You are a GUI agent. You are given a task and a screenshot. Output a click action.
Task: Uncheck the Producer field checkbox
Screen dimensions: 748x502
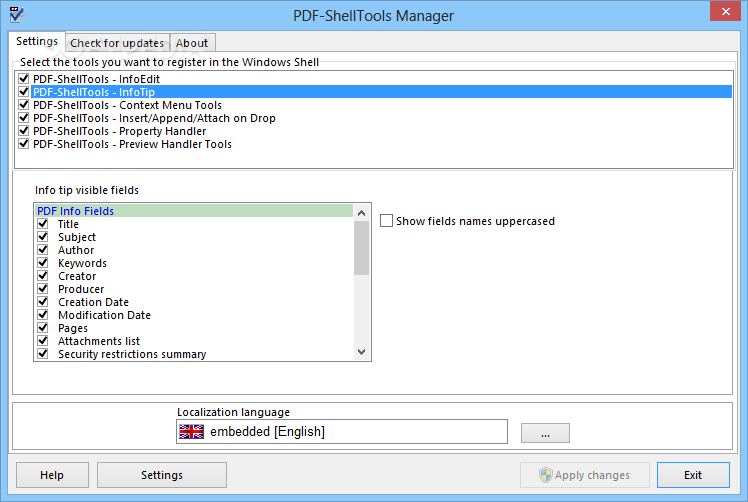point(43,289)
